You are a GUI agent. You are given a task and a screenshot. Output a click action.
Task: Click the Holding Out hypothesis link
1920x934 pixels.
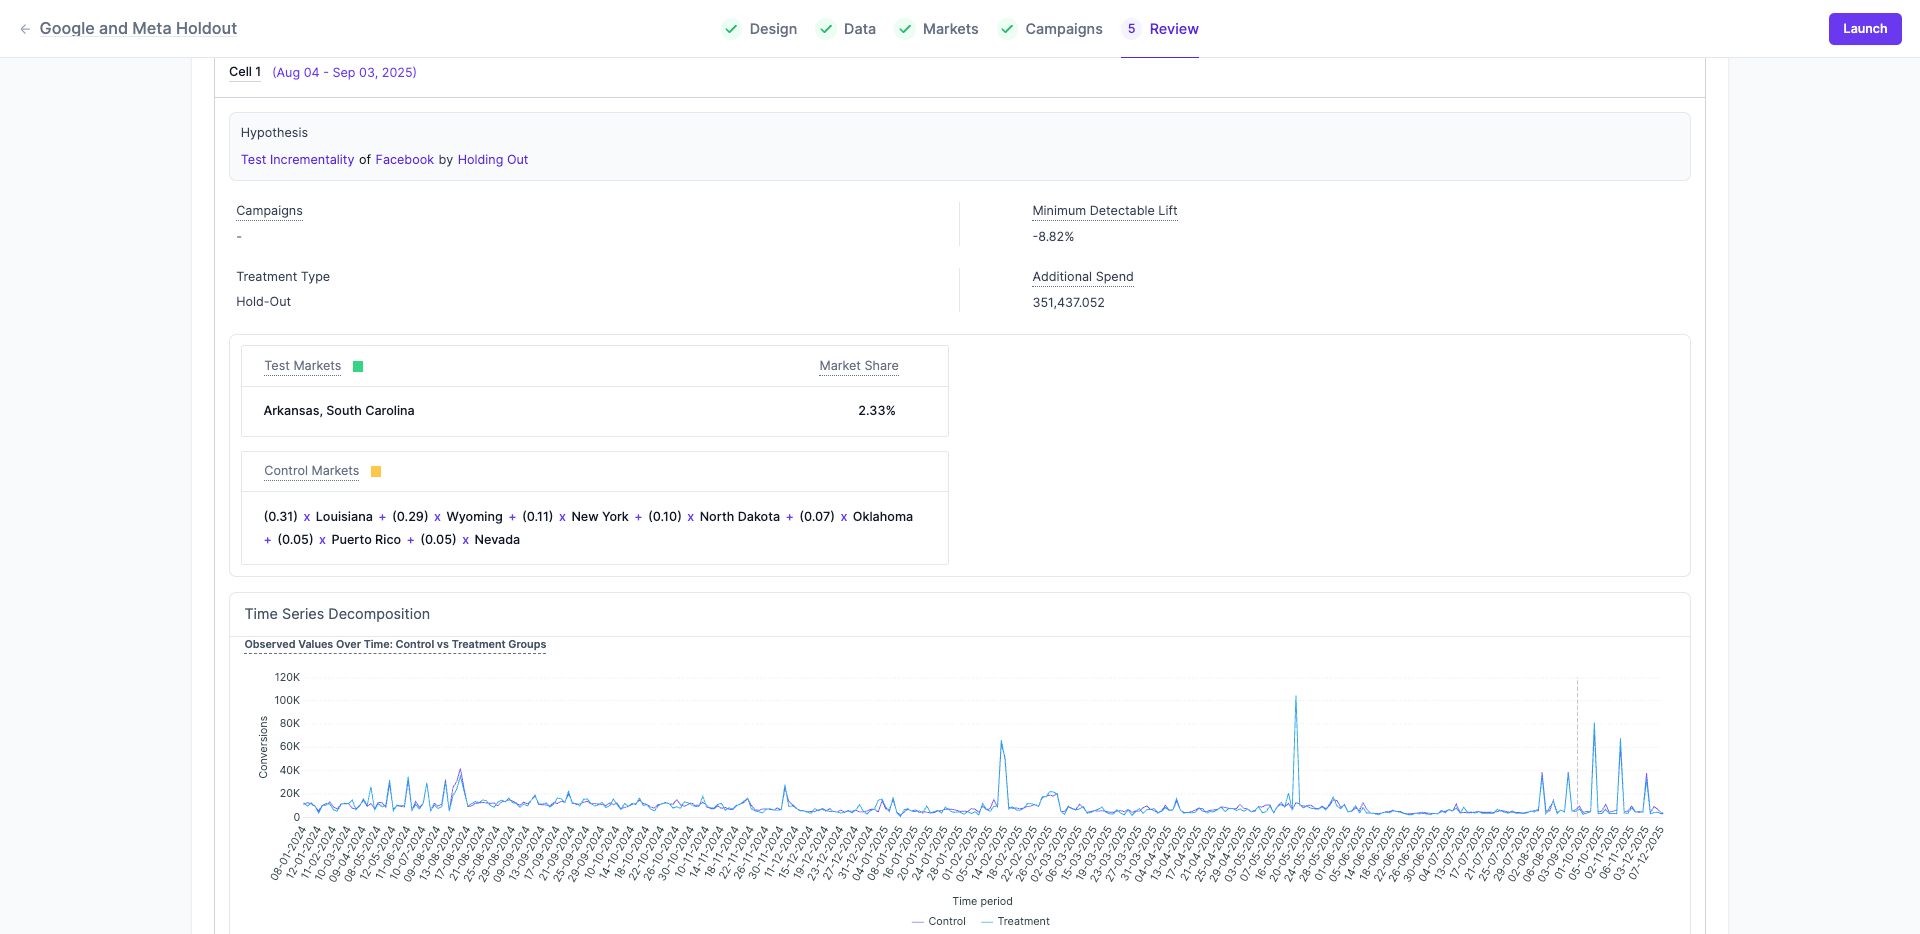(493, 160)
